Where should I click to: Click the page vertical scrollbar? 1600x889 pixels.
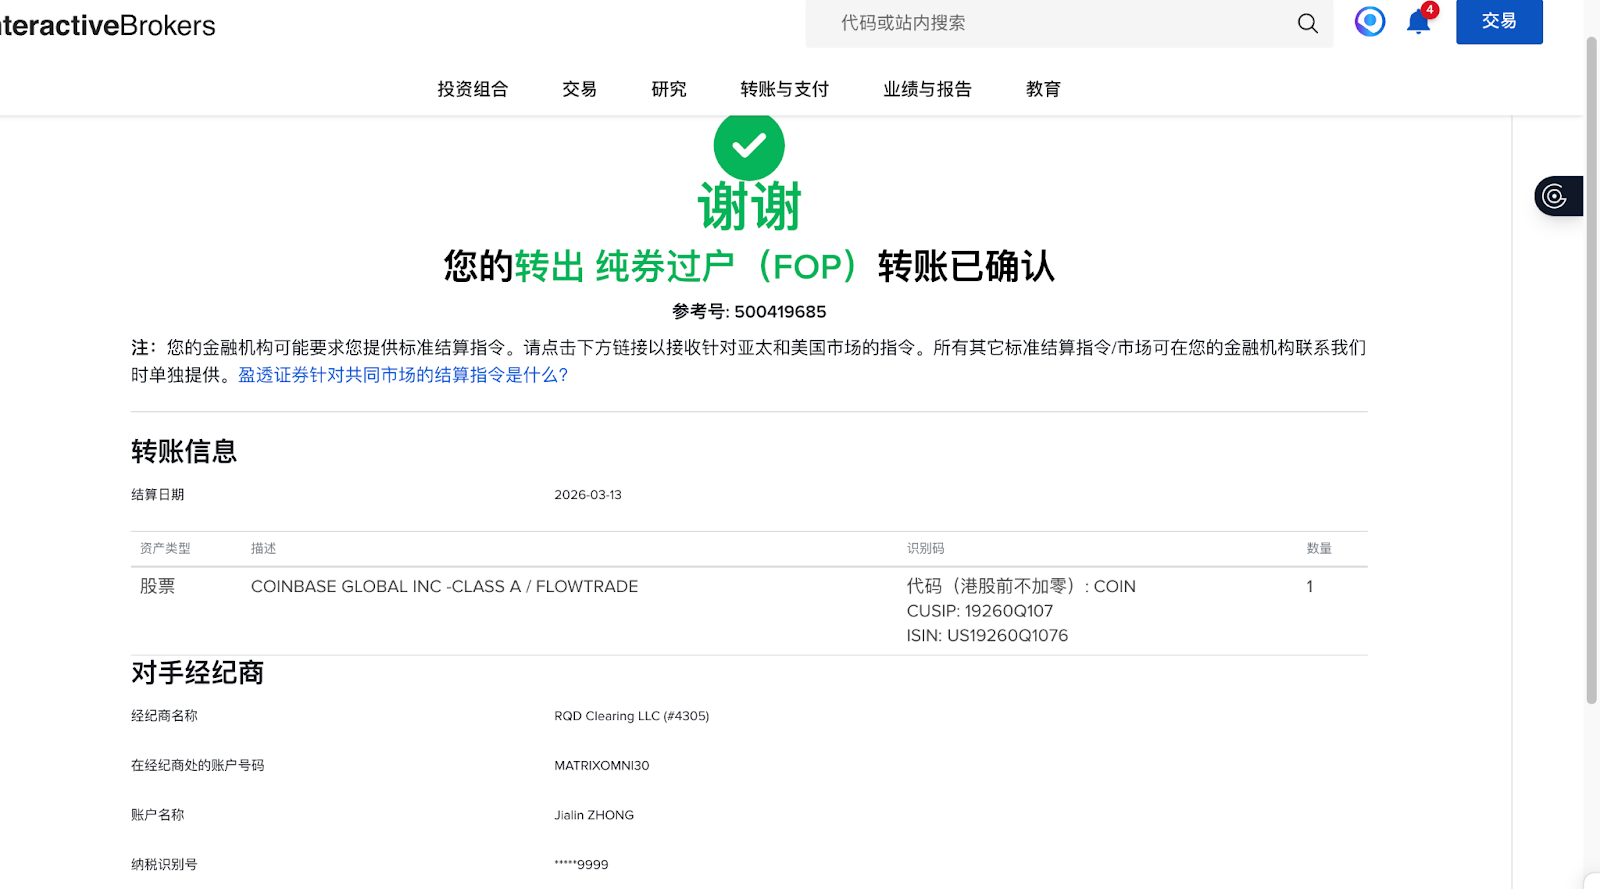click(x=1592, y=370)
